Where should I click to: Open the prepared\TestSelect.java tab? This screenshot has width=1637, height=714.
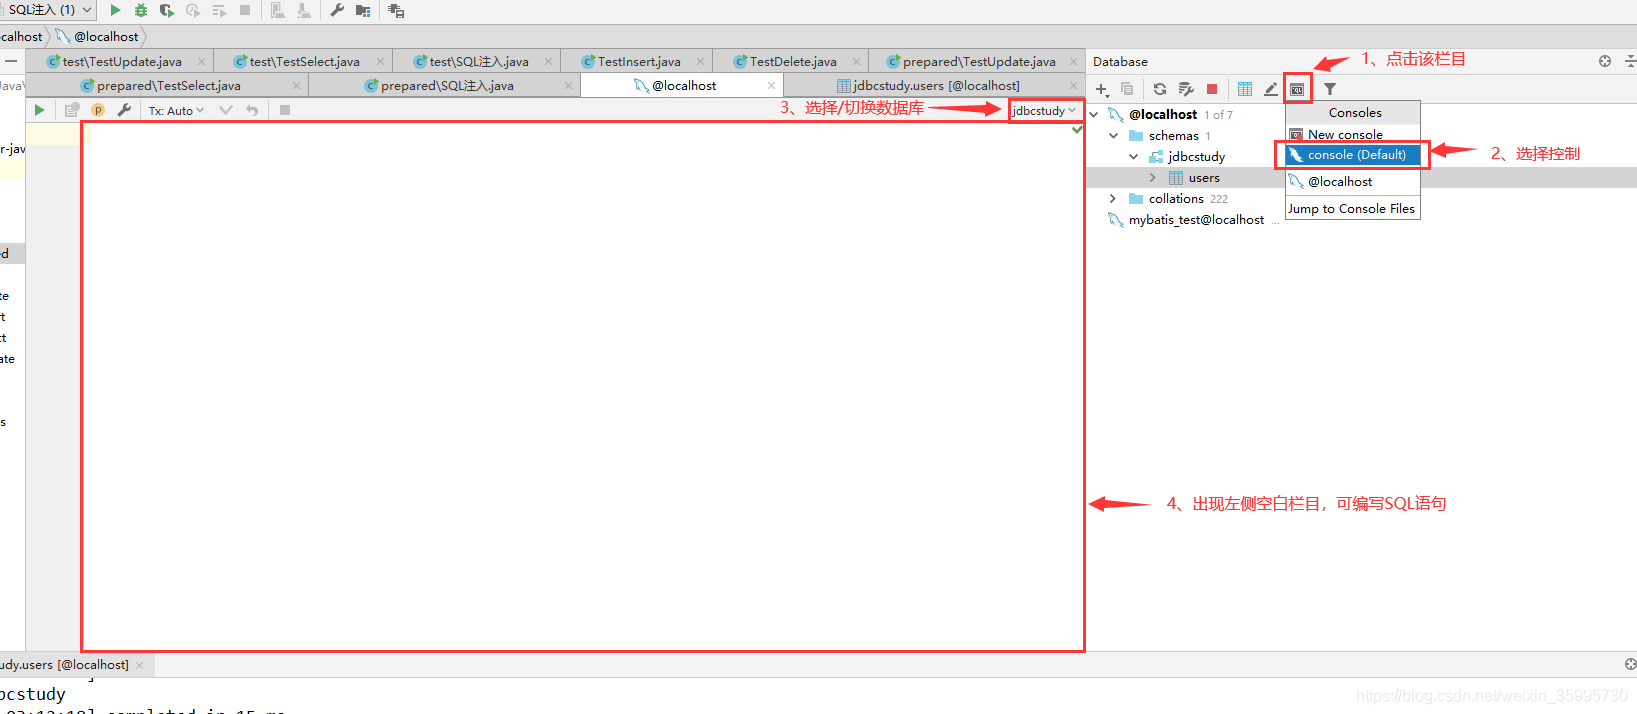pos(168,85)
